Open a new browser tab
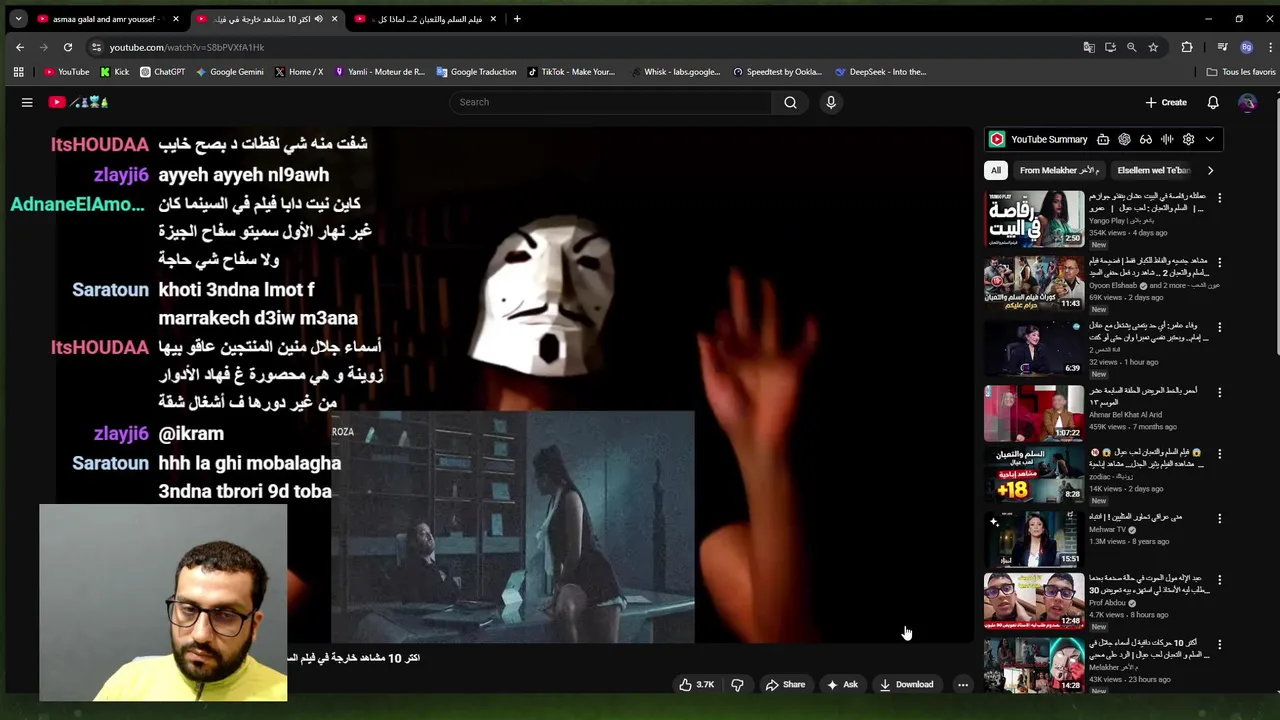Viewport: 1280px width, 720px height. 517,19
